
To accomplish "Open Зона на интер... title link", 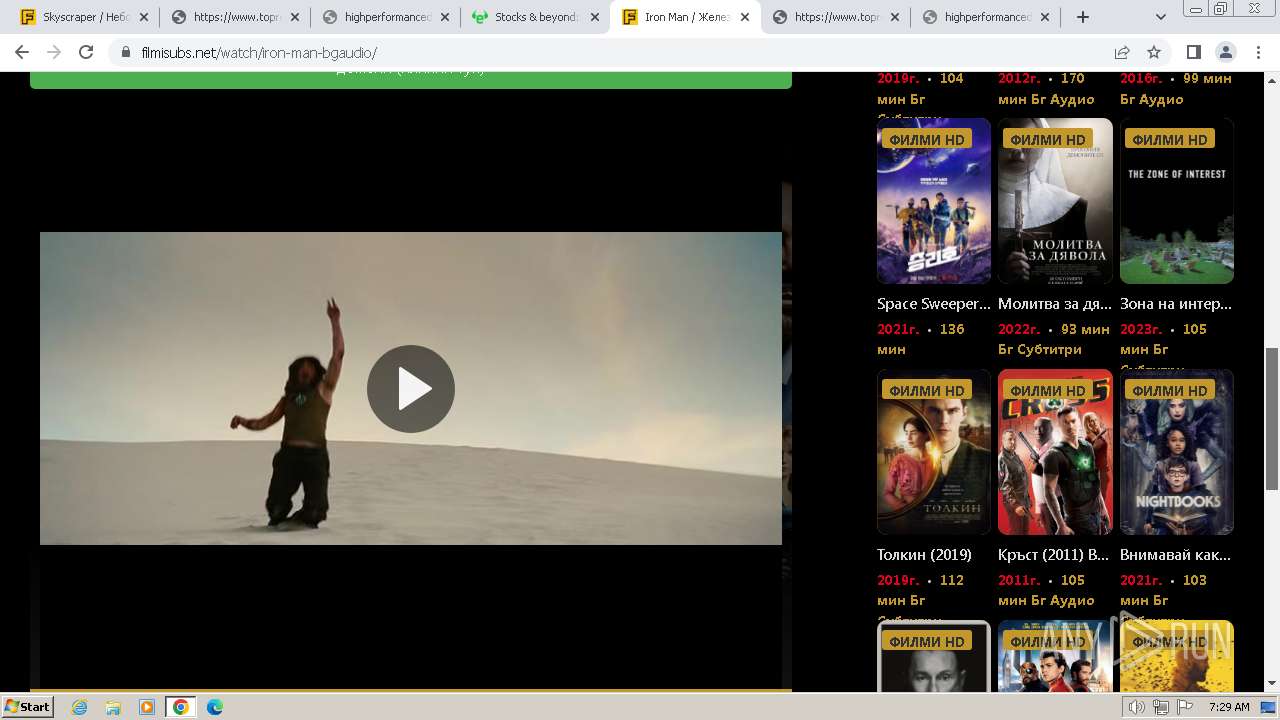I will (1176, 304).
